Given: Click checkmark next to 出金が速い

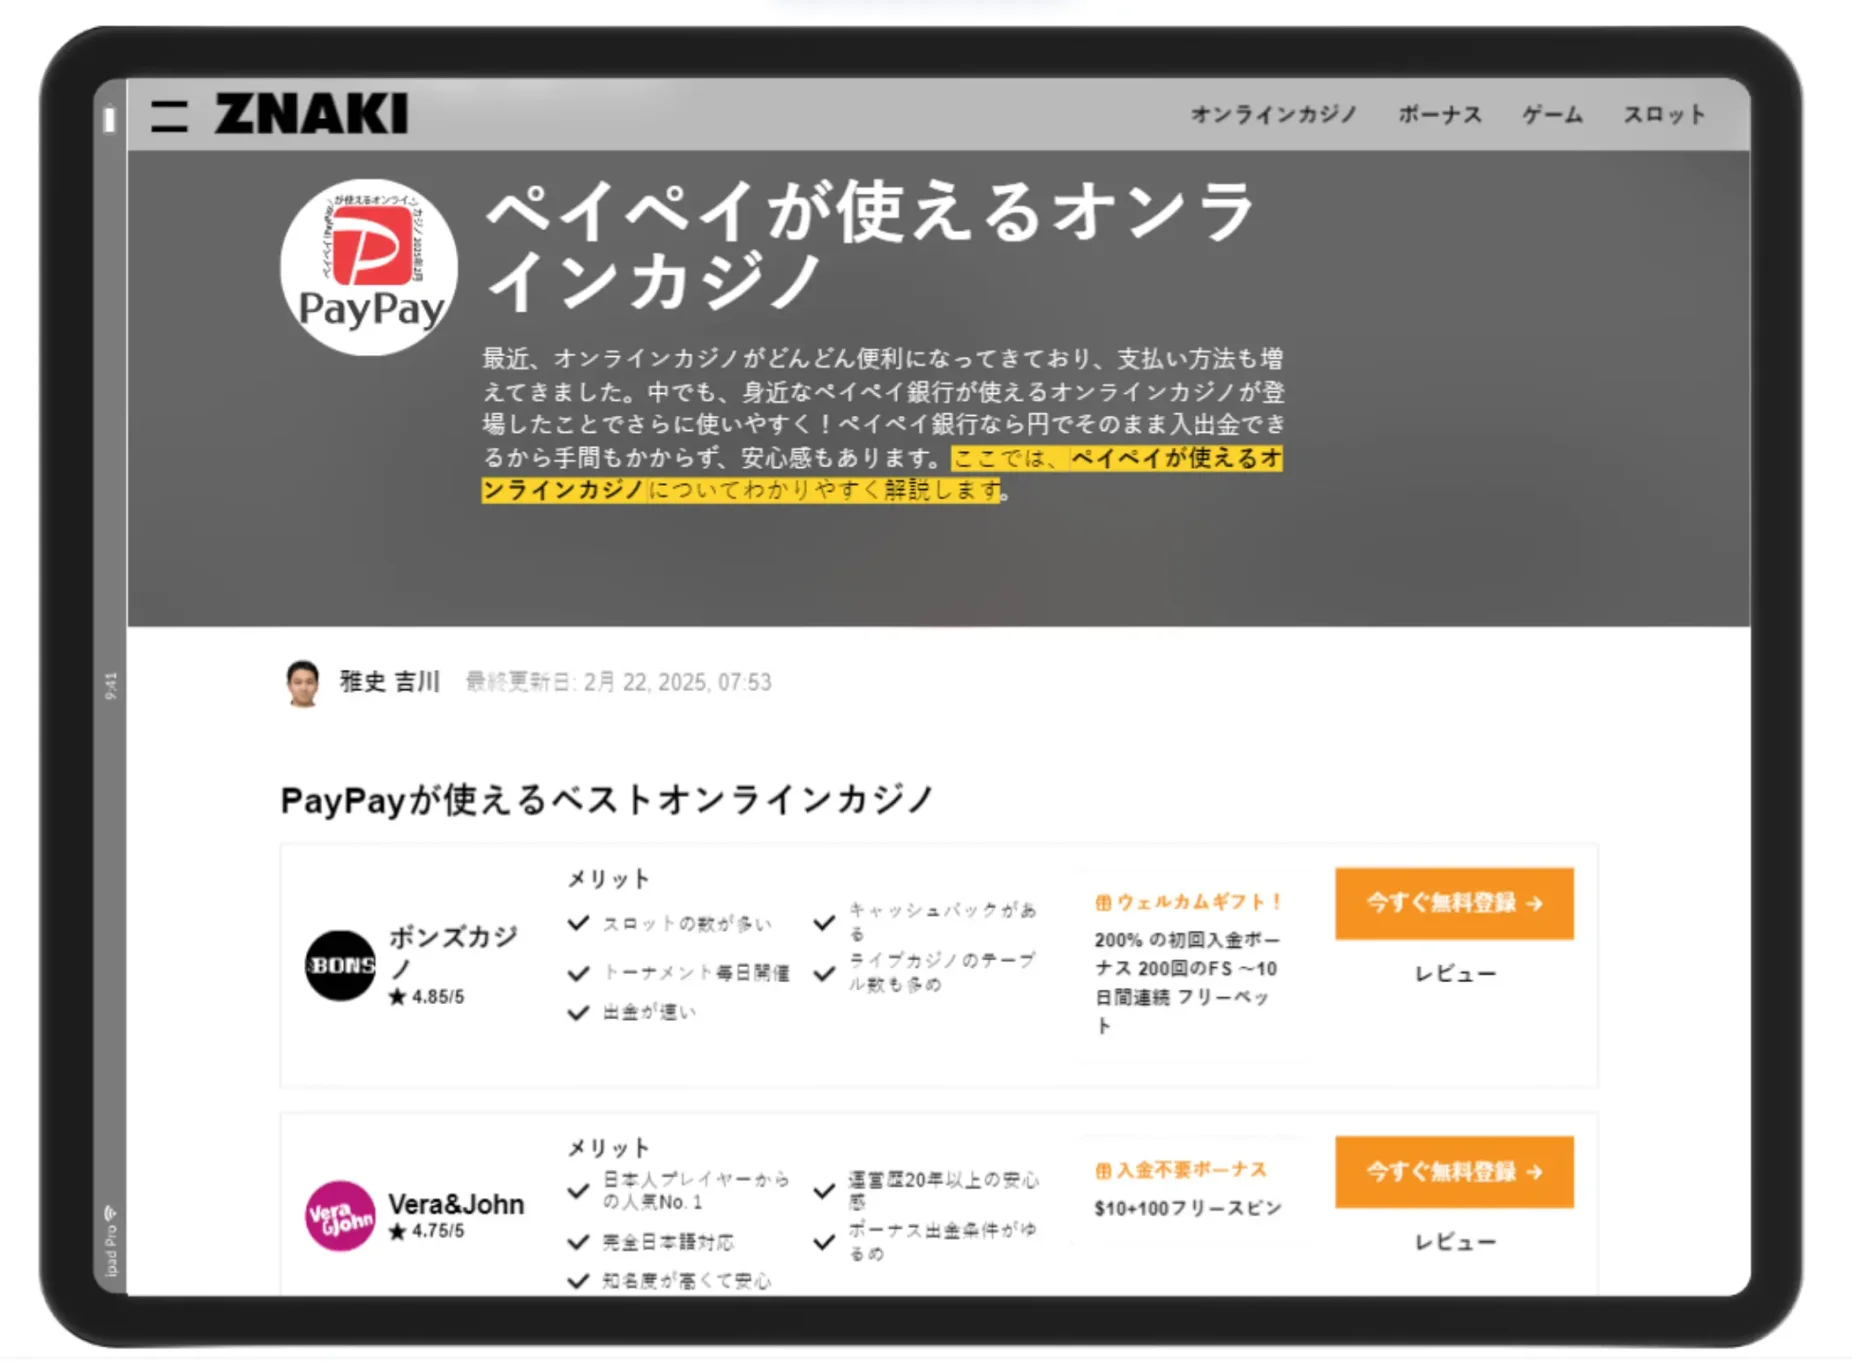Looking at the screenshot, I should (x=578, y=1013).
